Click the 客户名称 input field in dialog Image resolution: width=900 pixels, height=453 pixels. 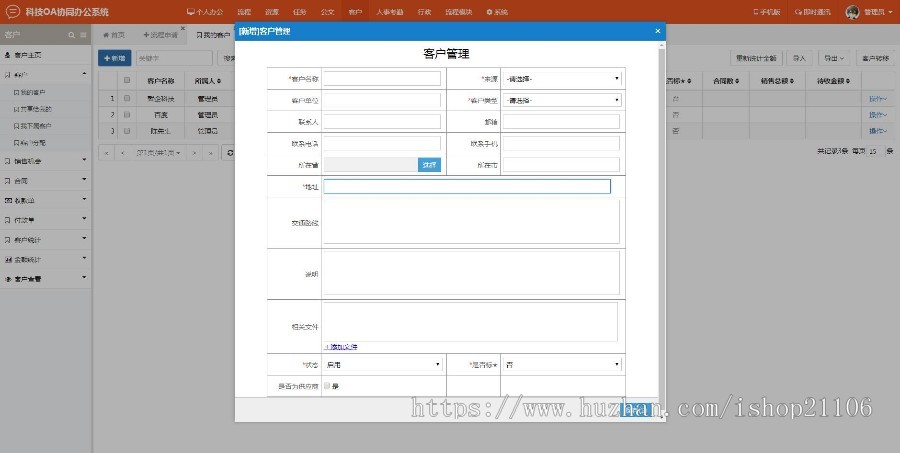pyautogui.click(x=382, y=78)
